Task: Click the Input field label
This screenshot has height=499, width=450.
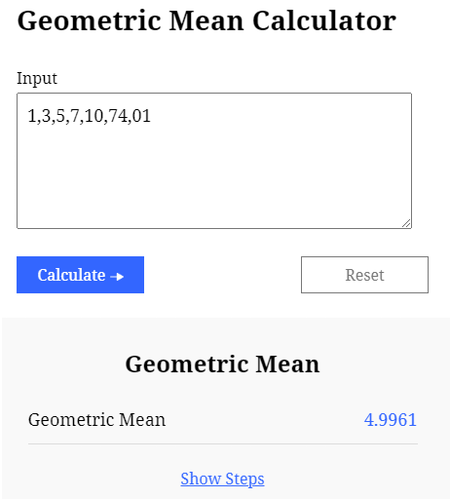Action: [x=37, y=79]
